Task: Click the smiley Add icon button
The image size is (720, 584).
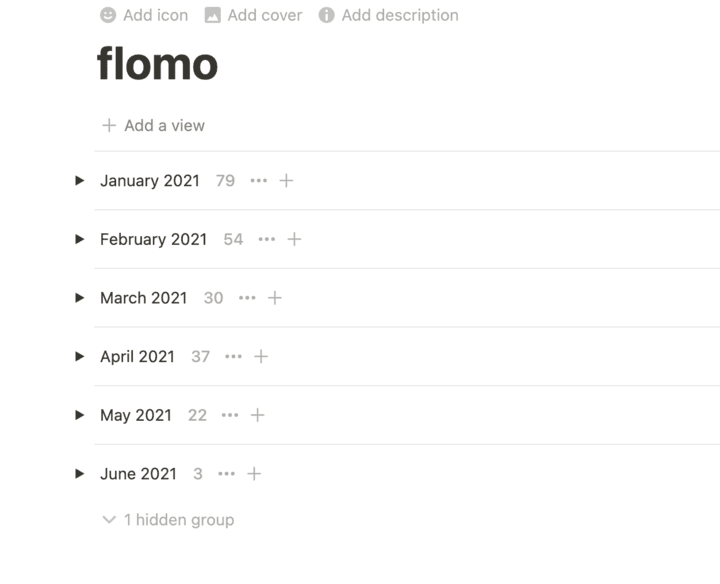Action: coord(108,15)
